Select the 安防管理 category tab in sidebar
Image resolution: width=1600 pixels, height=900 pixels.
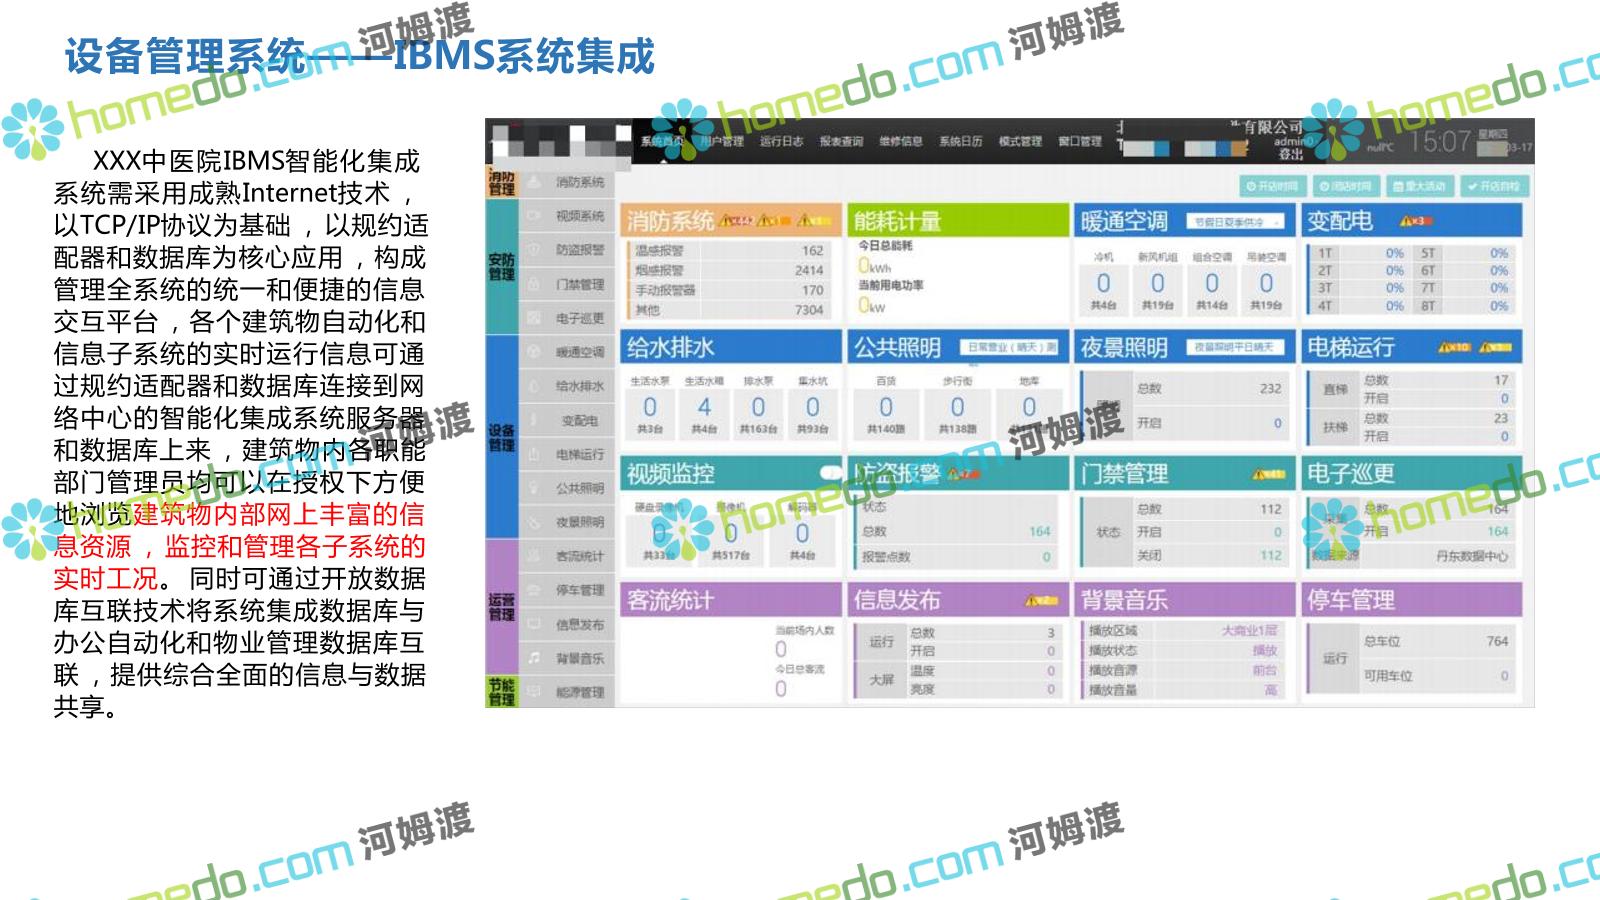(501, 267)
